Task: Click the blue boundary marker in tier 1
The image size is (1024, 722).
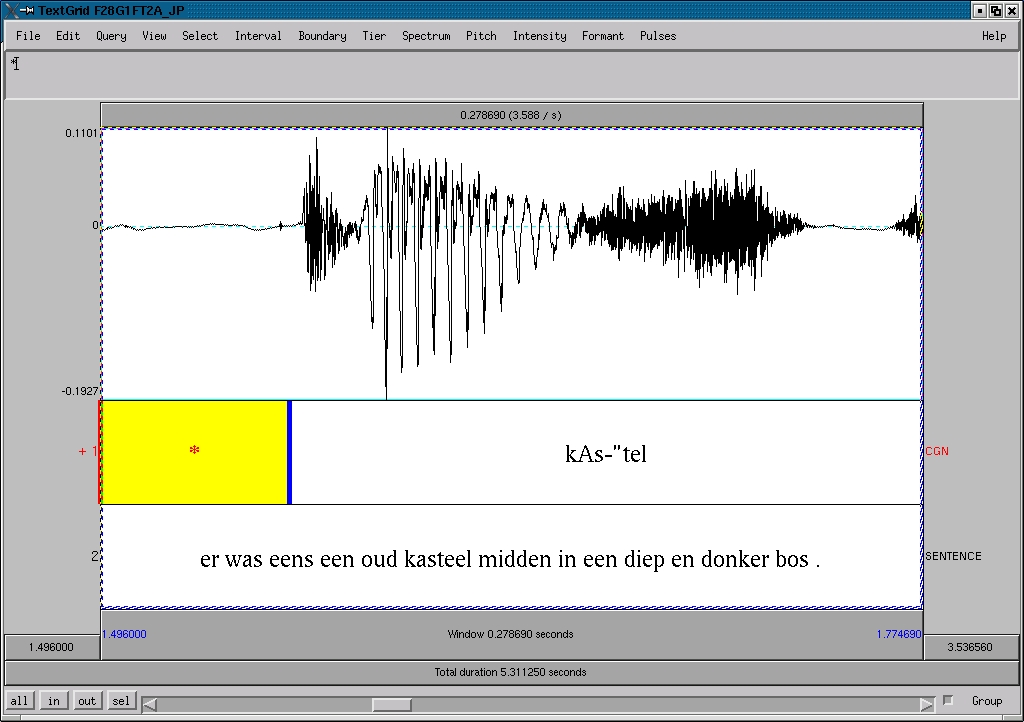Action: 289,452
